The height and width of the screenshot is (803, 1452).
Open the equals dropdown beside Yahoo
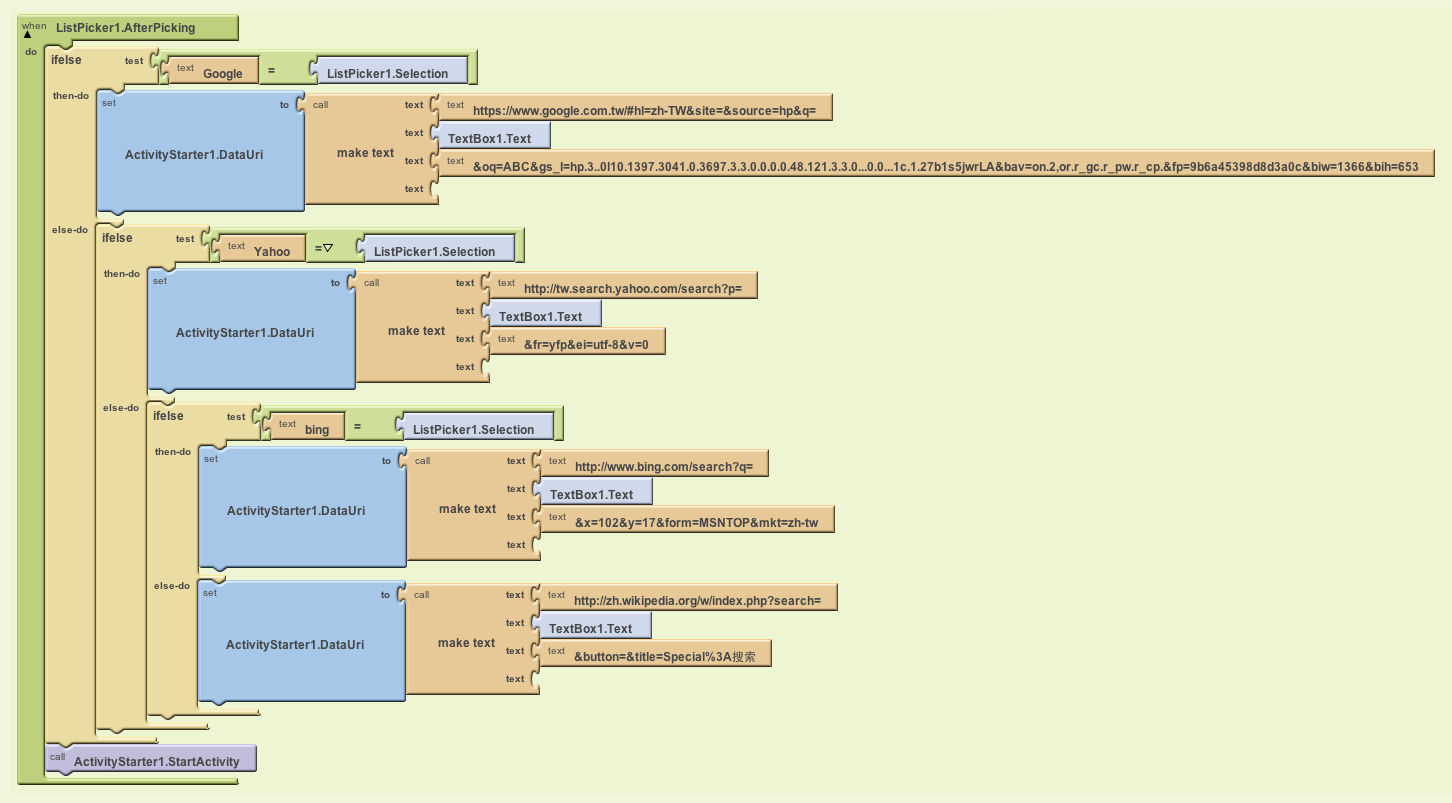coord(327,248)
